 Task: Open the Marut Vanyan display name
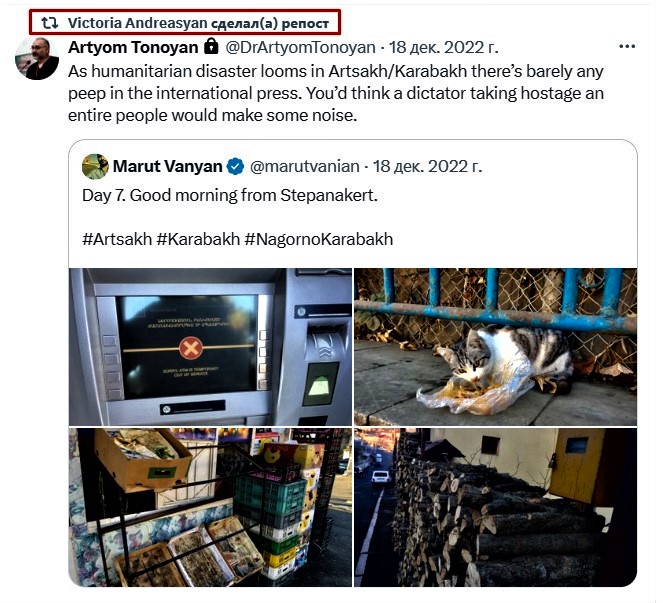pos(167,167)
